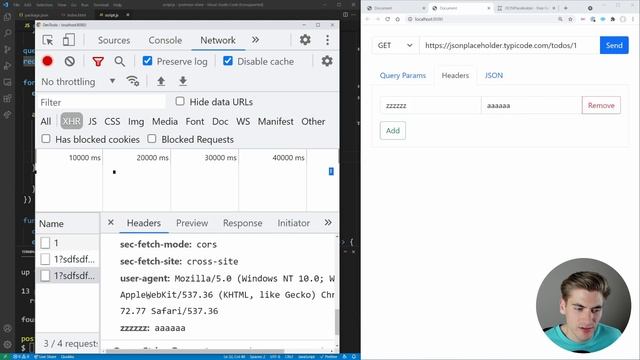Screen dimensions: 640x360
Task: Select the inspect element icon in DevTools
Action: pos(48,40)
